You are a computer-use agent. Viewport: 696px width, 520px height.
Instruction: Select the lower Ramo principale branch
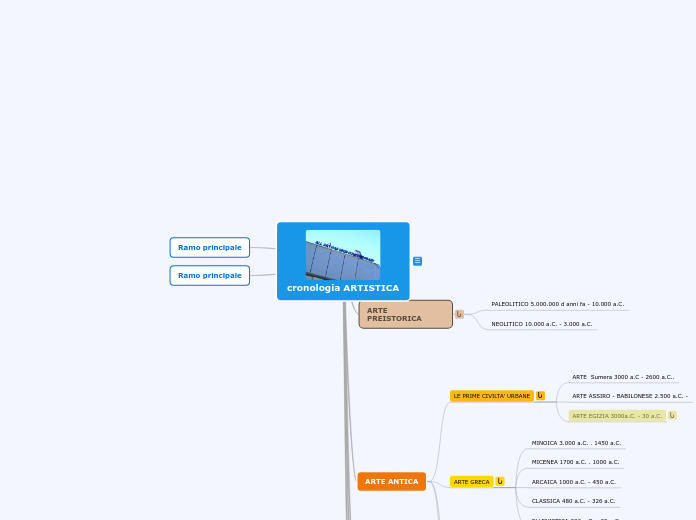pyautogui.click(x=210, y=275)
